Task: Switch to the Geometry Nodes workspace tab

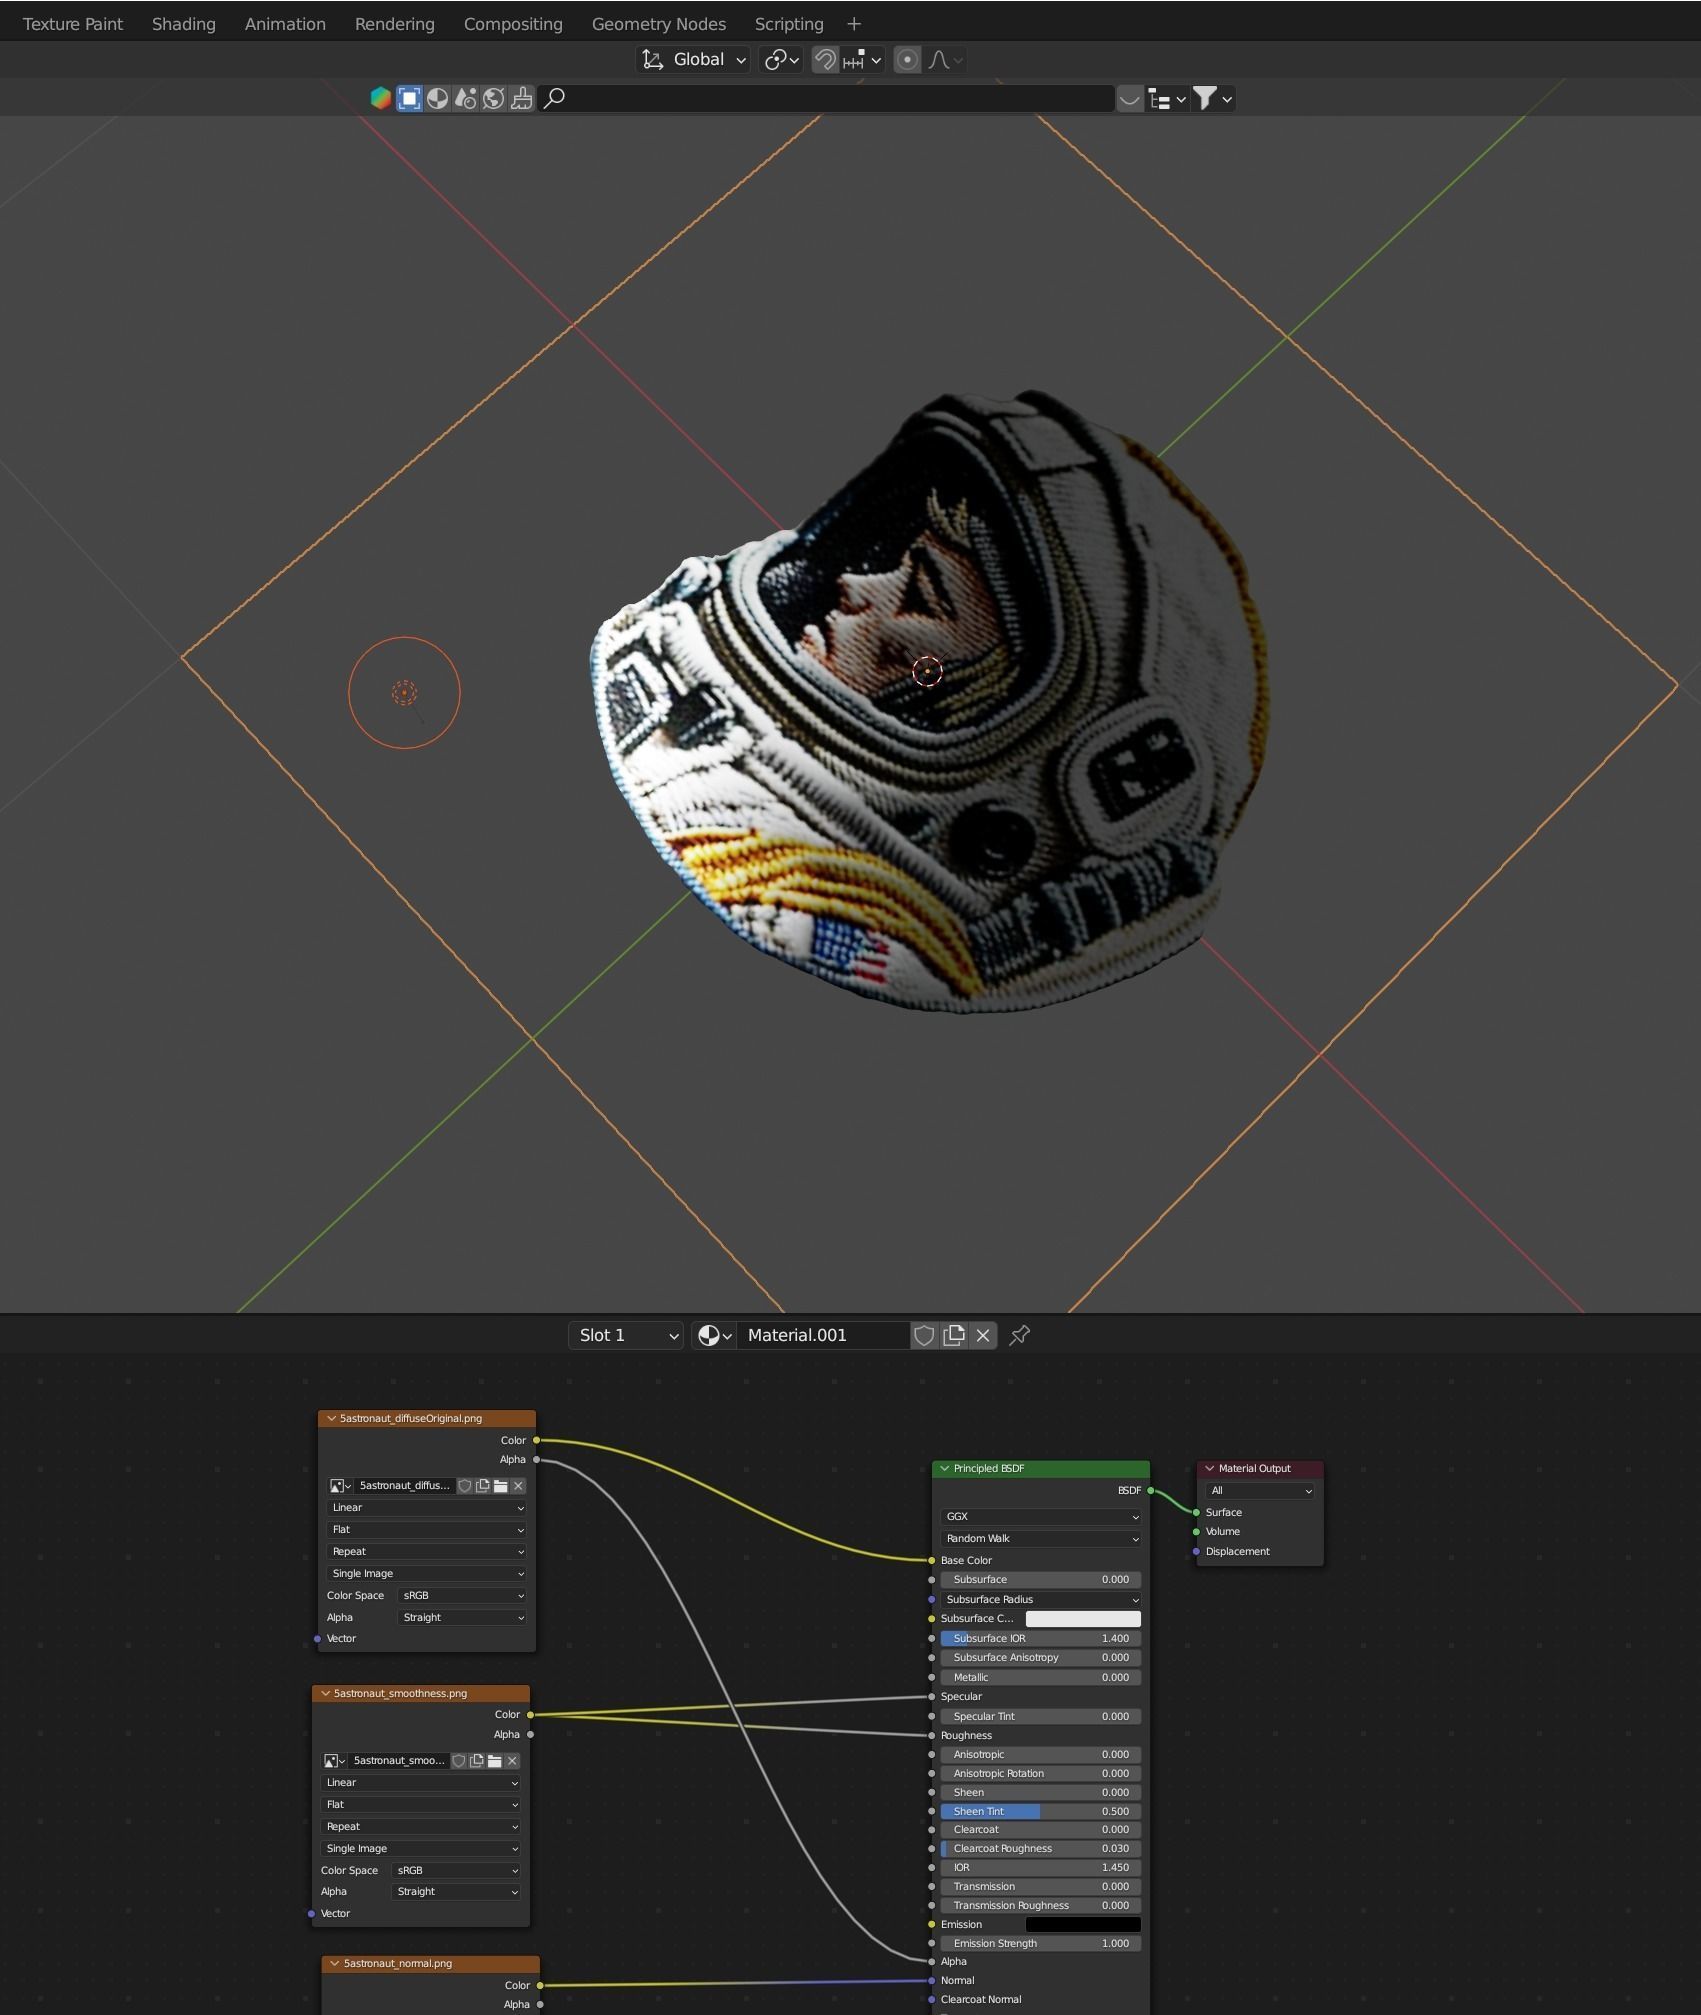Action: coord(659,24)
